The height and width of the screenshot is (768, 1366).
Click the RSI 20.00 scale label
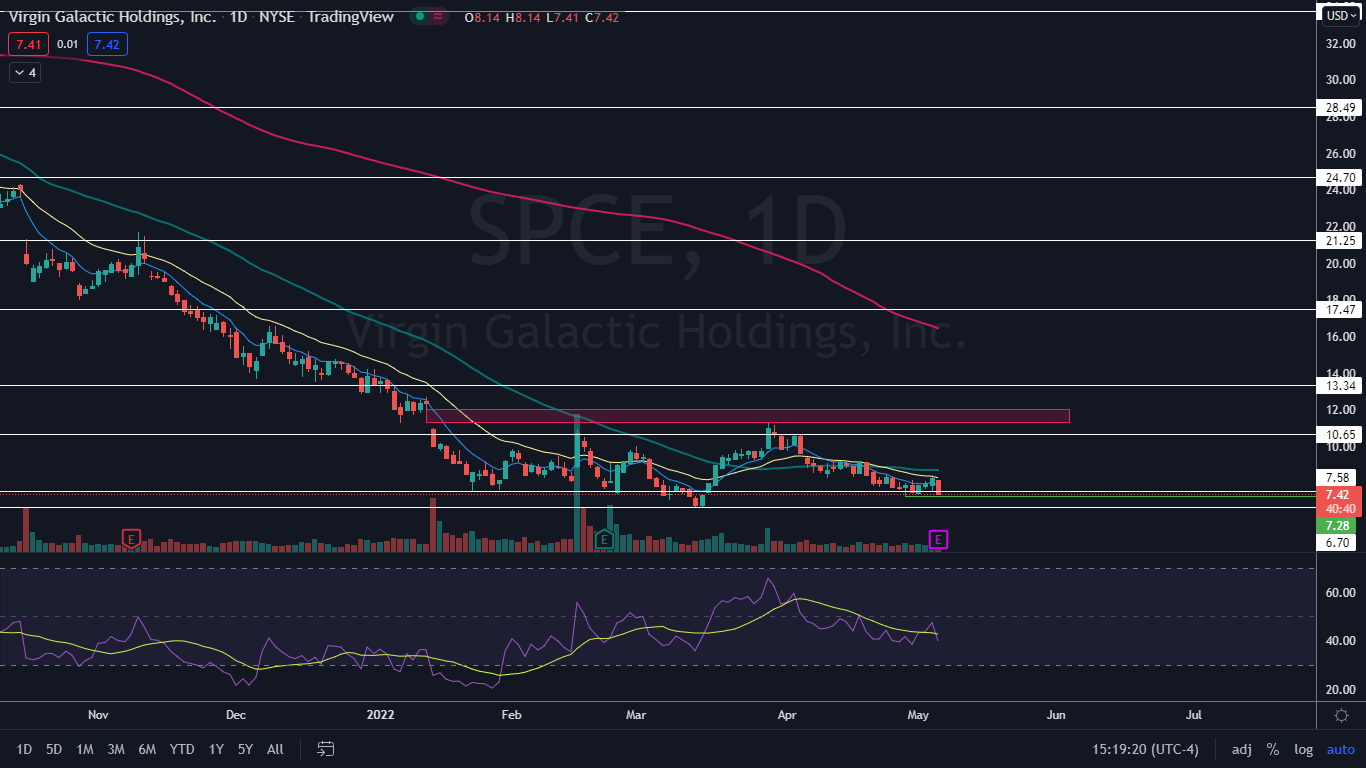(x=1340, y=690)
